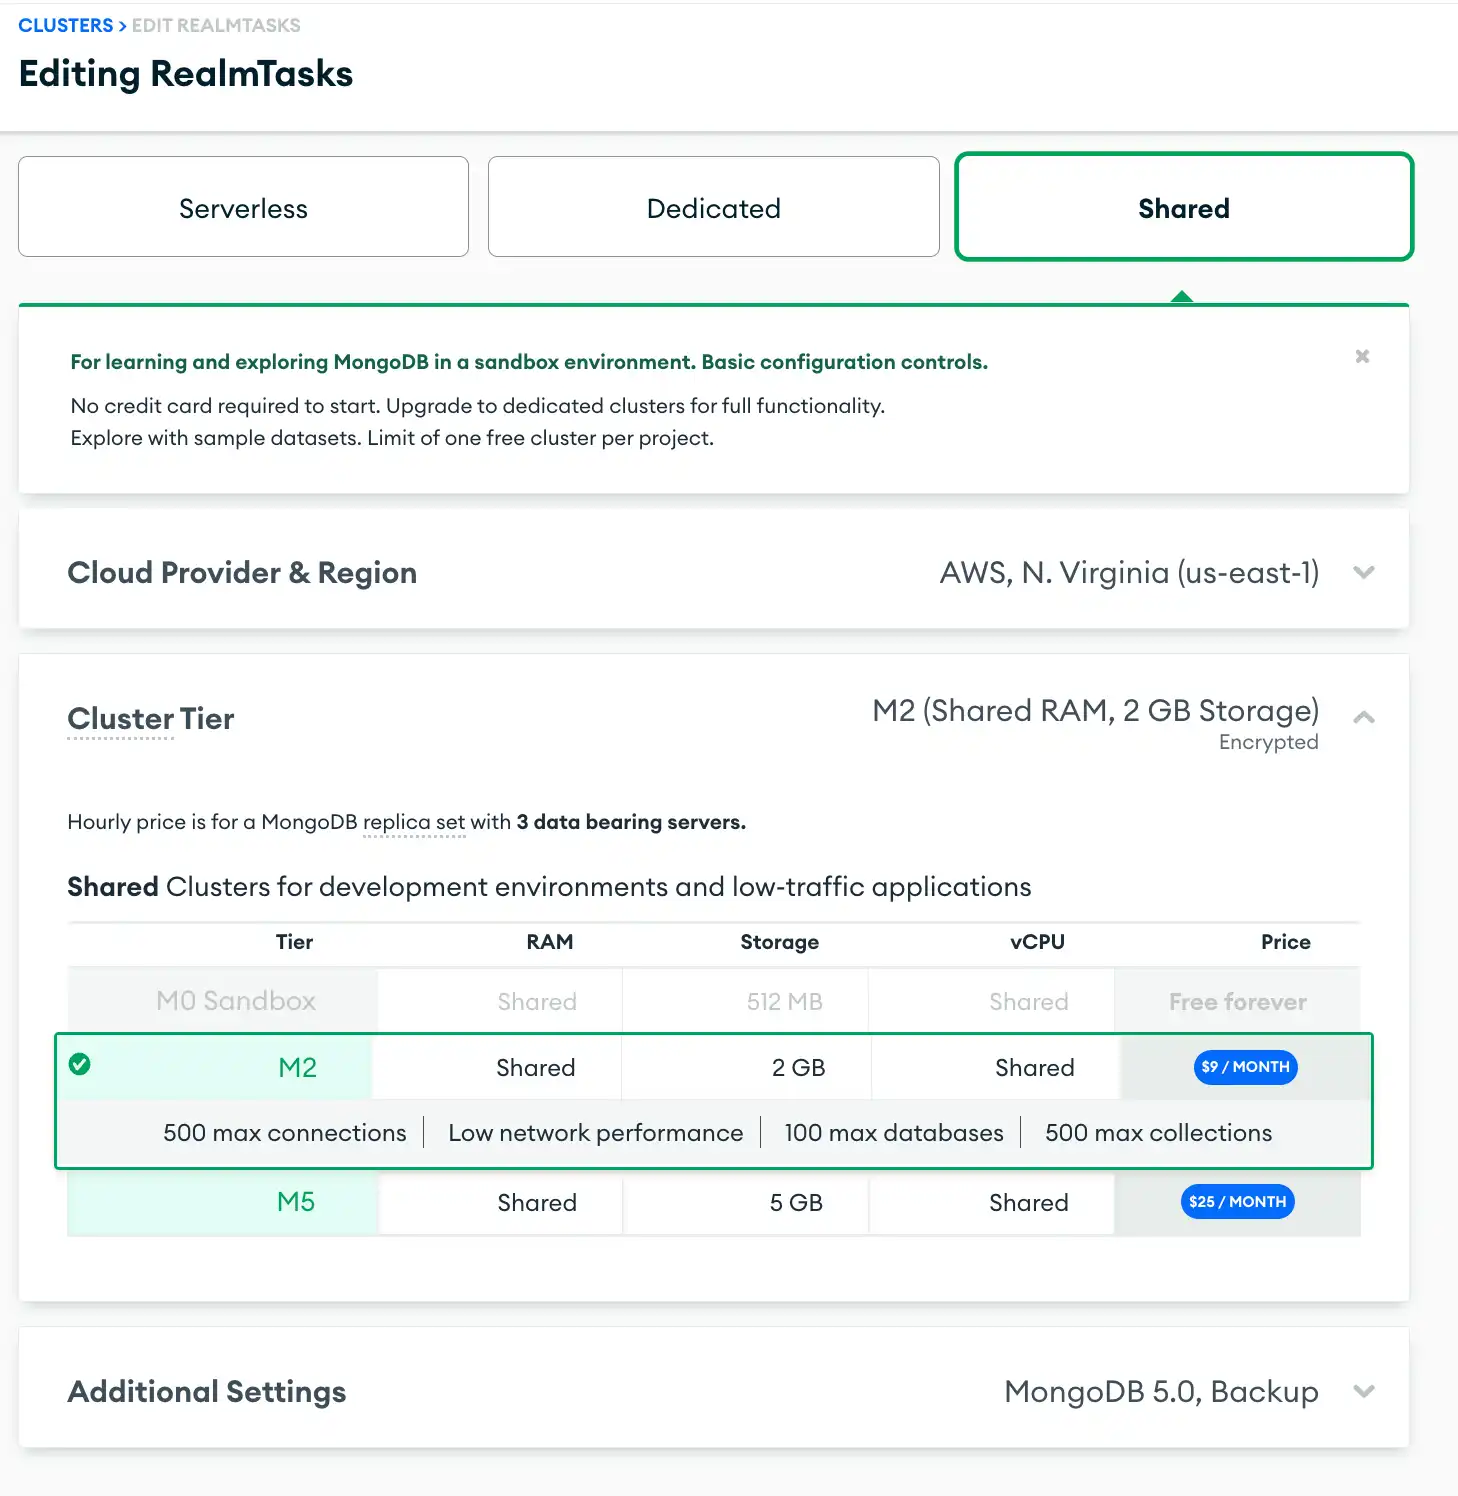
Task: Open the replica set definition link
Action: click(414, 821)
